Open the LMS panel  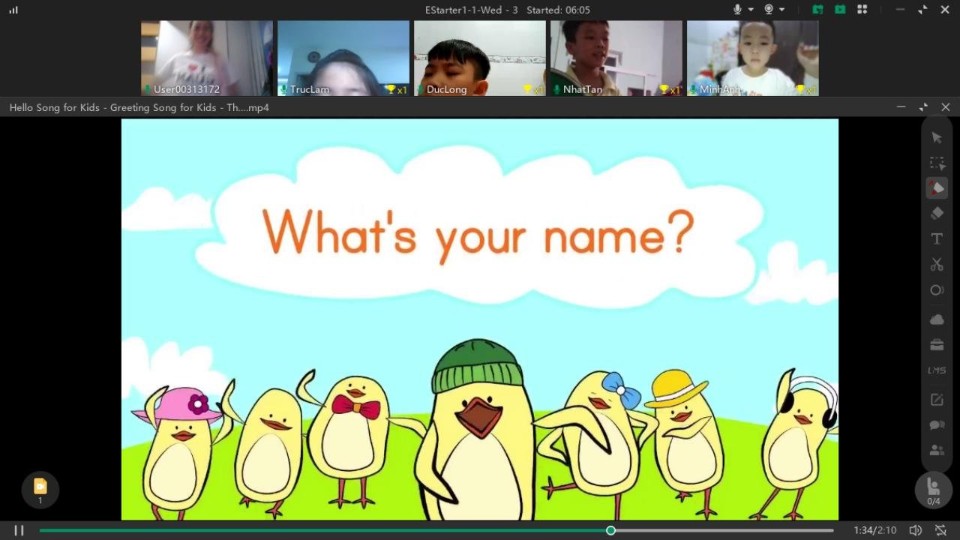click(x=937, y=371)
